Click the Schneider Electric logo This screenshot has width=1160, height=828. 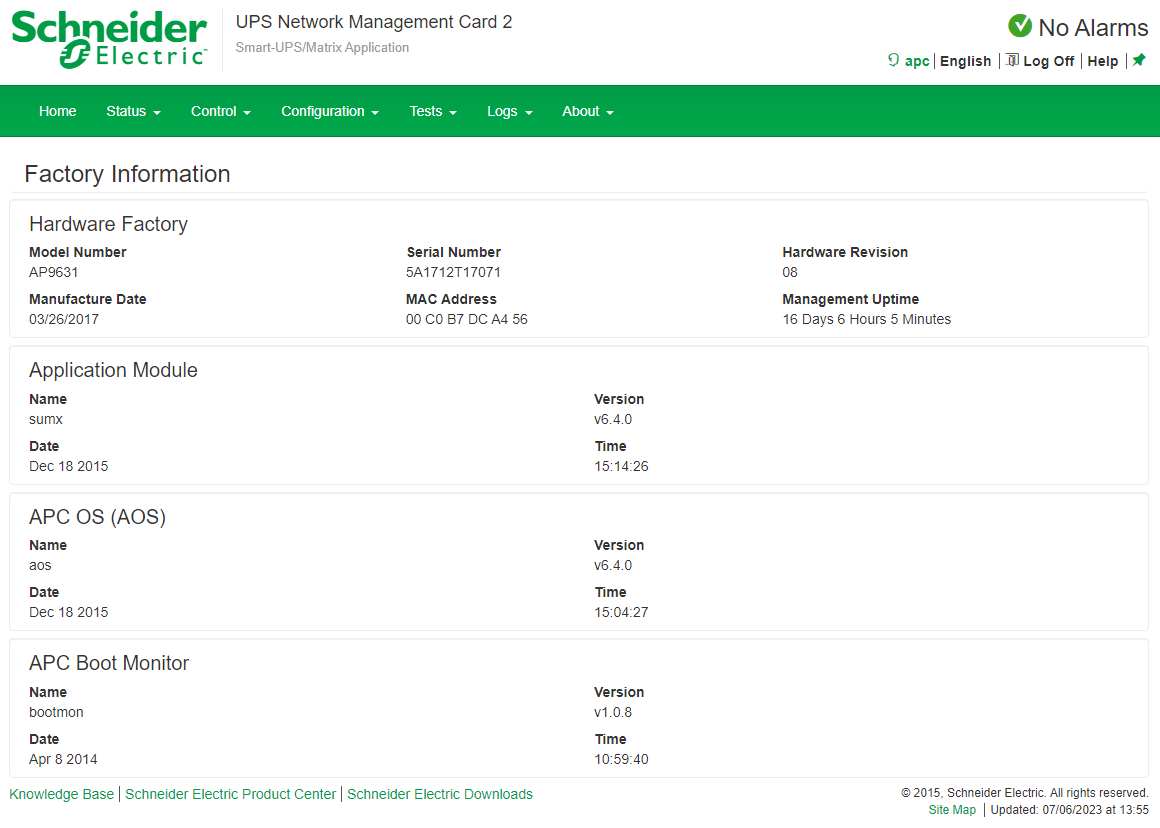pyautogui.click(x=109, y=40)
